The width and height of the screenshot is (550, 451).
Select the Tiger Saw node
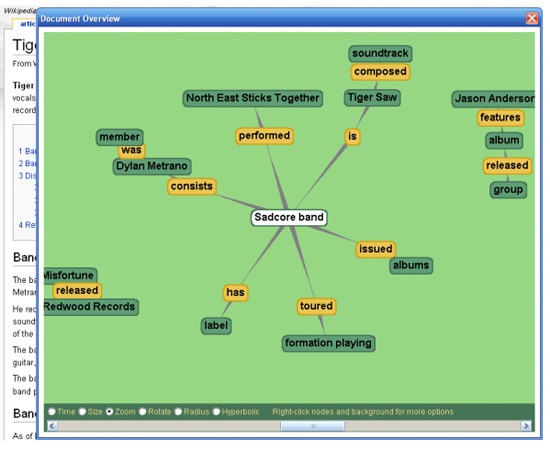[x=372, y=97]
